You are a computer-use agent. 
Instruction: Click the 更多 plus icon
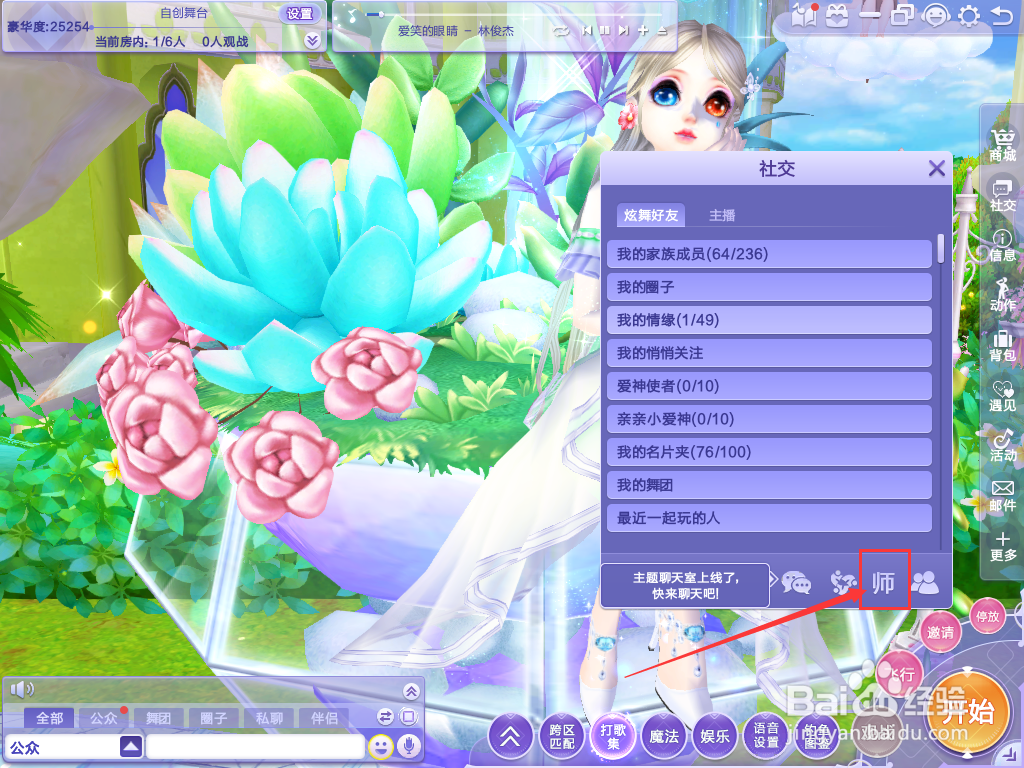coord(1002,546)
